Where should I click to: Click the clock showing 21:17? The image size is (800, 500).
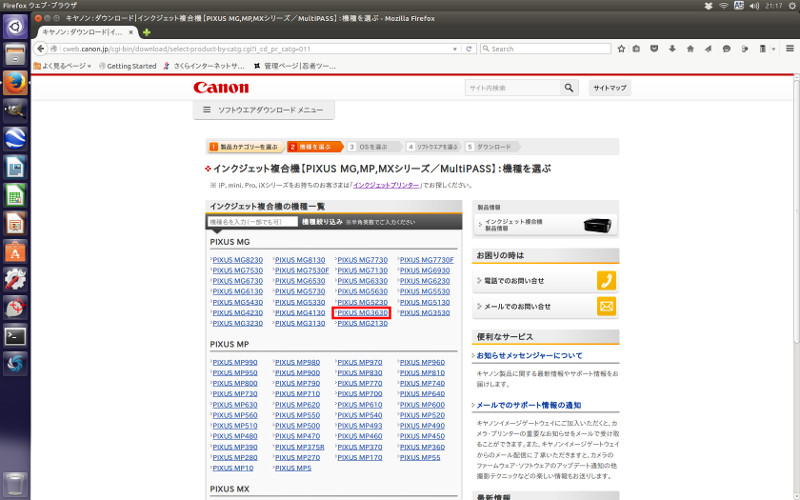pyautogui.click(x=773, y=6)
